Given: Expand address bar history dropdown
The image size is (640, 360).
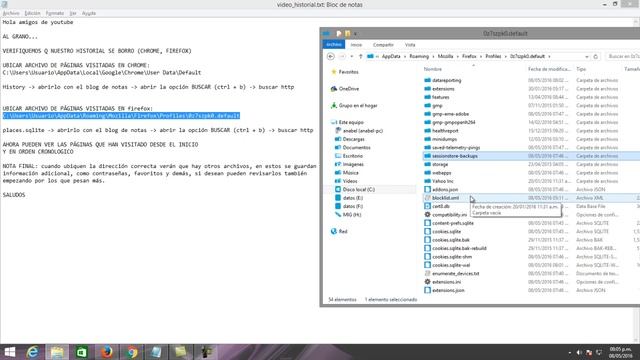Looking at the screenshot, I should 587,56.
